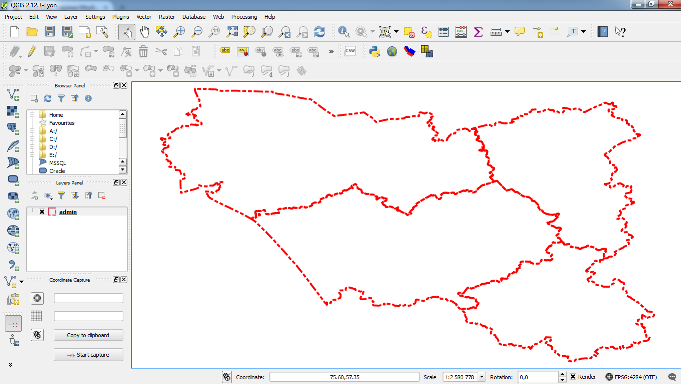Click the Start capture button

pyautogui.click(x=88, y=355)
